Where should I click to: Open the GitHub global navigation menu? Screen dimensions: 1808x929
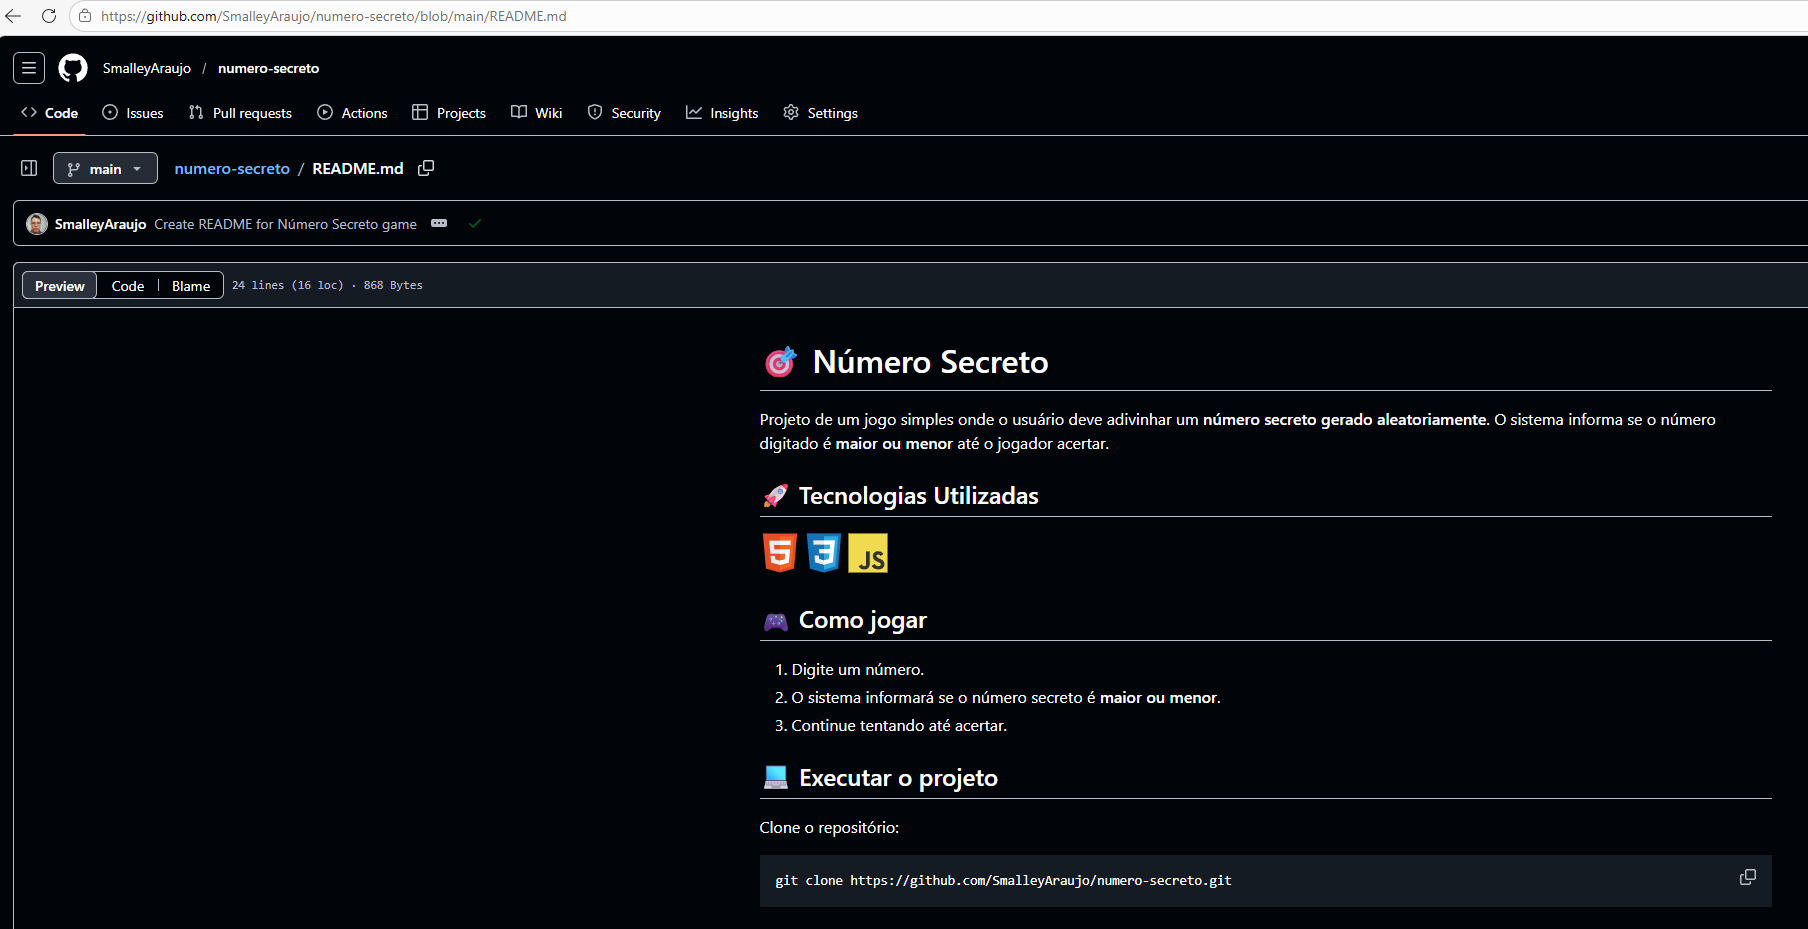click(x=29, y=68)
